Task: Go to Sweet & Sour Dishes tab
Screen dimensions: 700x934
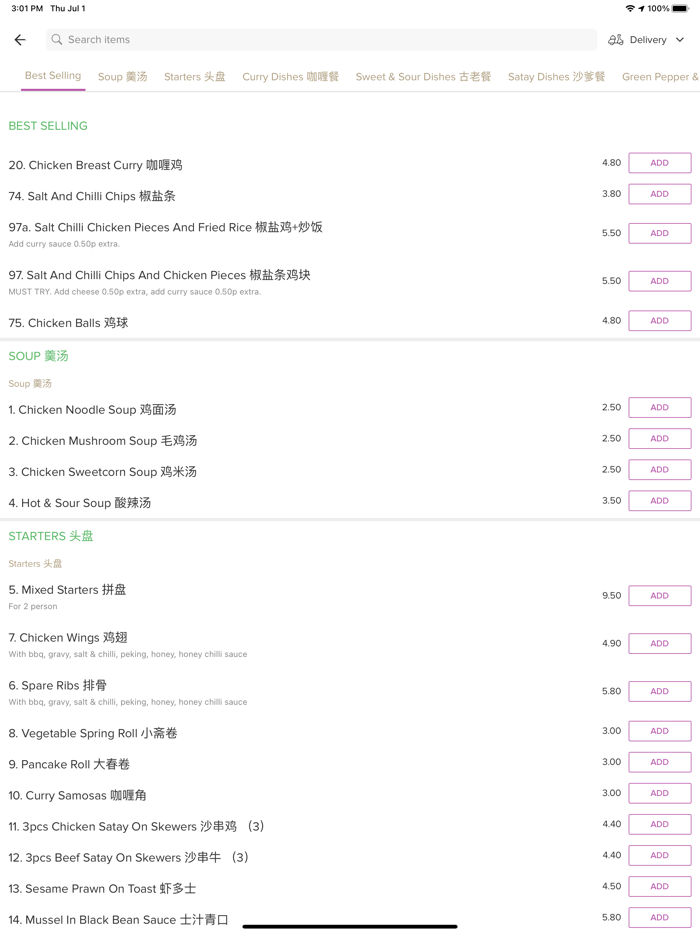Action: [x=423, y=77]
